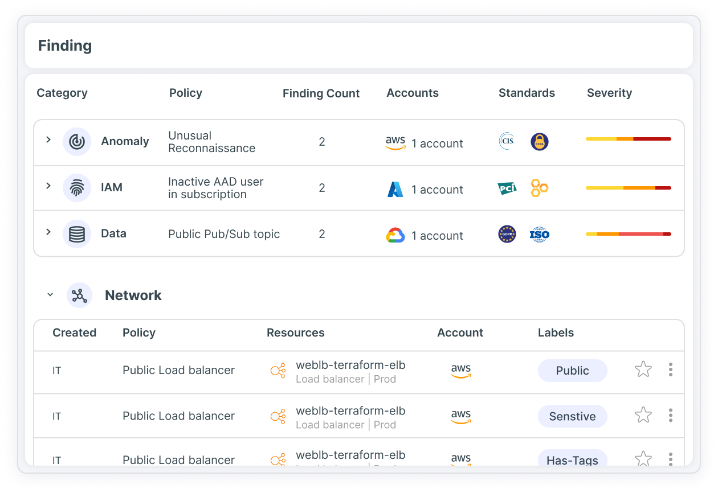Click the Azure logo in IAM row
718x493 pixels.
tap(395, 189)
